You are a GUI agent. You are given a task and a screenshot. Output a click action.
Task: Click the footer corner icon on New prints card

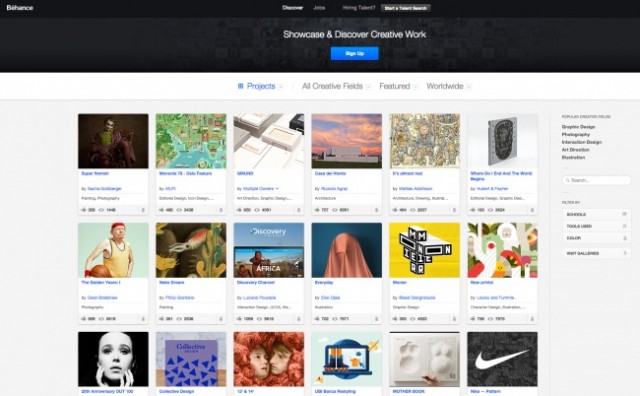point(532,319)
